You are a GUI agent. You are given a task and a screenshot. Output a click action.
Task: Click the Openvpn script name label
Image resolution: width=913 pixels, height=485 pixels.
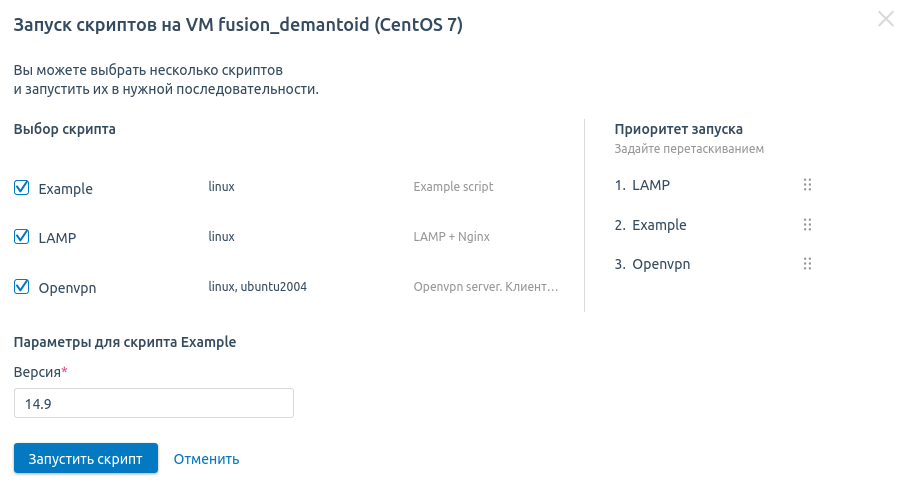(67, 288)
